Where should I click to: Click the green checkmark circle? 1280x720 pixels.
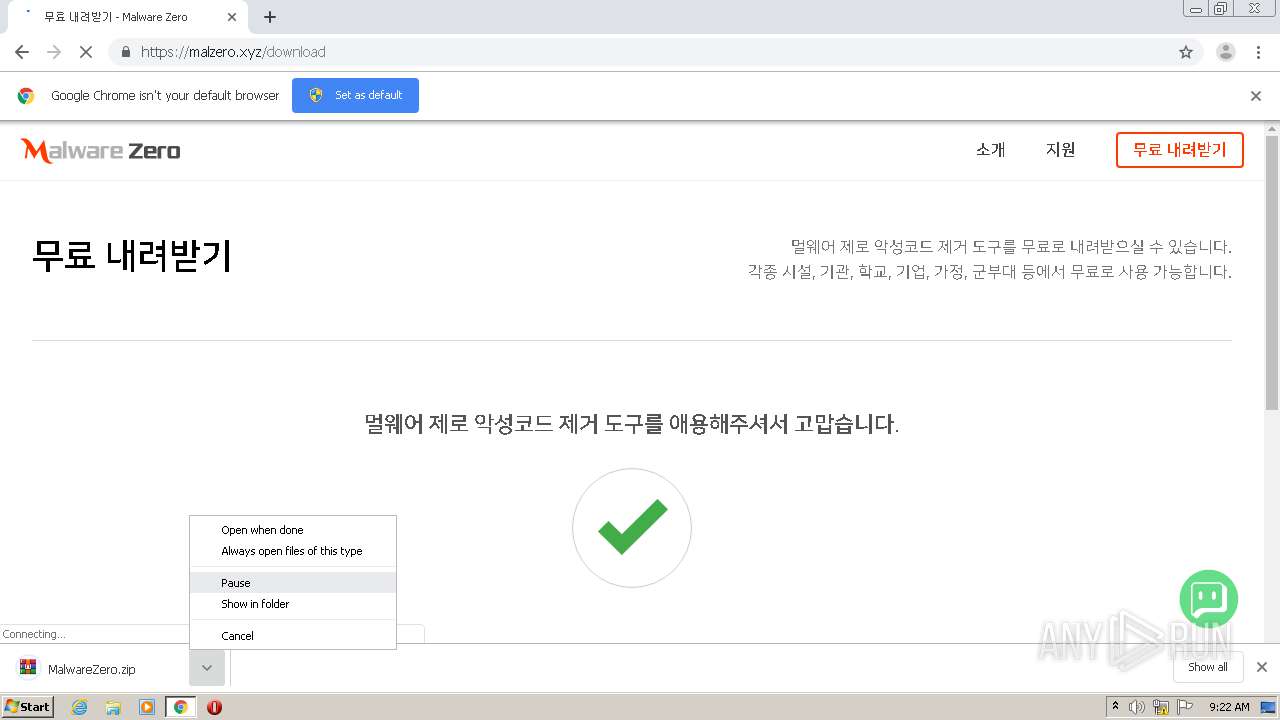point(632,528)
